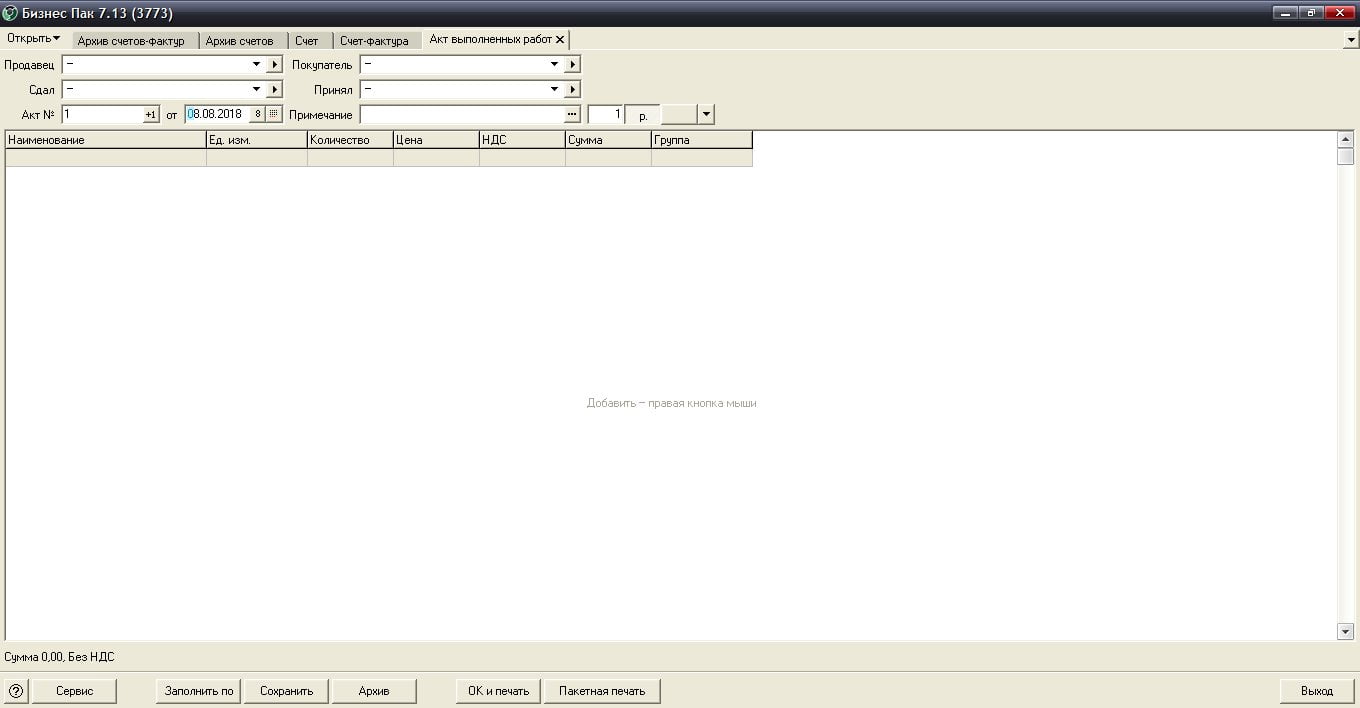Expand the Покупатель dropdown list
Image resolution: width=1360 pixels, height=708 pixels.
pos(554,65)
